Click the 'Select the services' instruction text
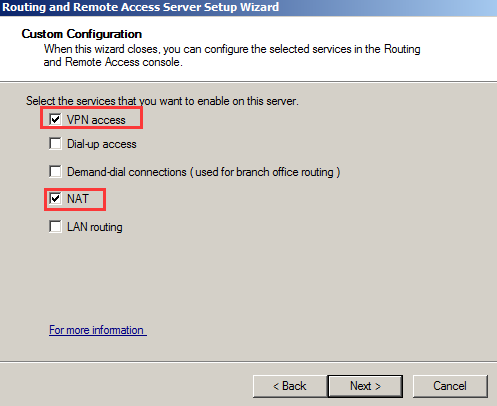This screenshot has width=497, height=406. (162, 101)
